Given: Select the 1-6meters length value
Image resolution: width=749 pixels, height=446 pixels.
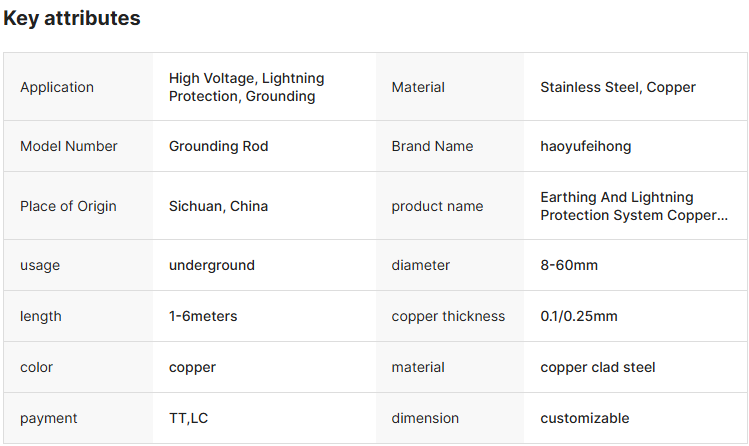Looking at the screenshot, I should (203, 316).
